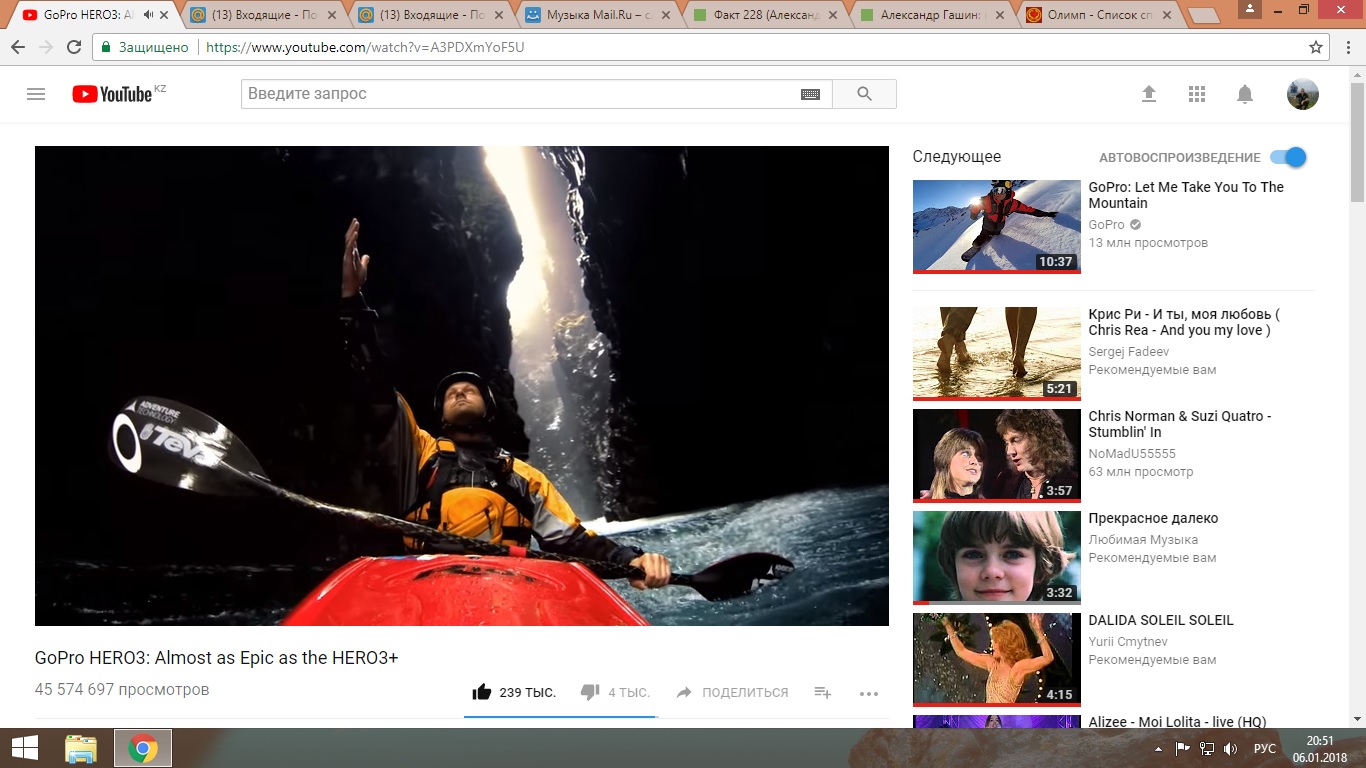Open File Explorer from the taskbar
This screenshot has width=1366, height=768.
81,748
